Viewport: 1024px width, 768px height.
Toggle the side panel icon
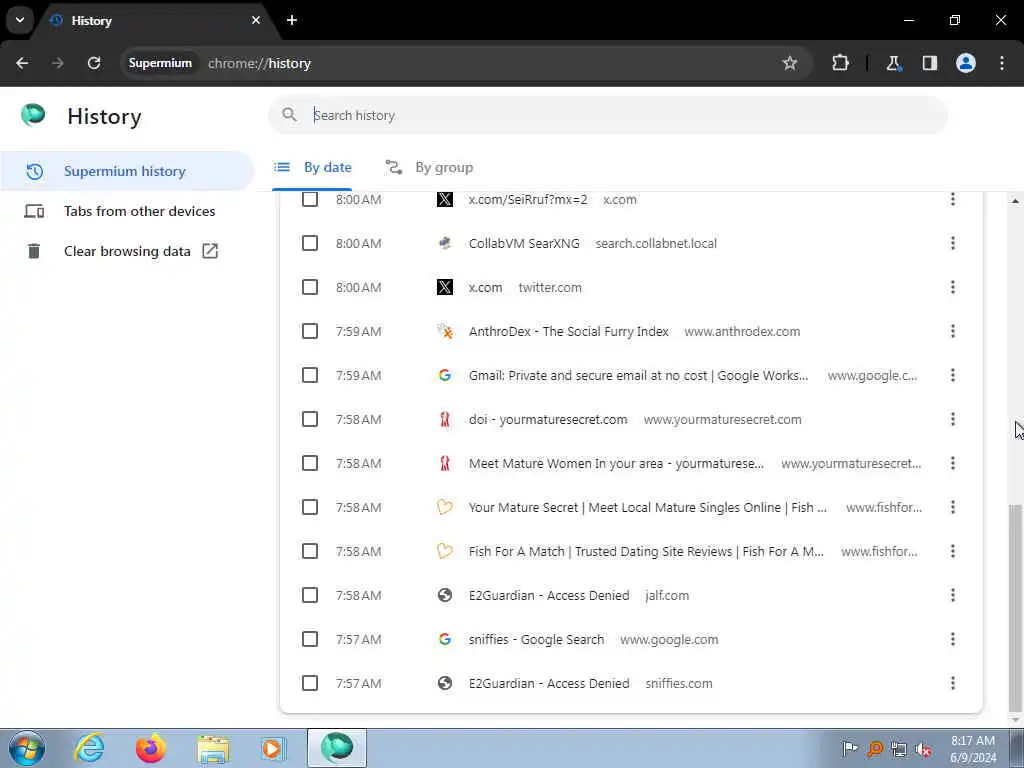(x=930, y=63)
